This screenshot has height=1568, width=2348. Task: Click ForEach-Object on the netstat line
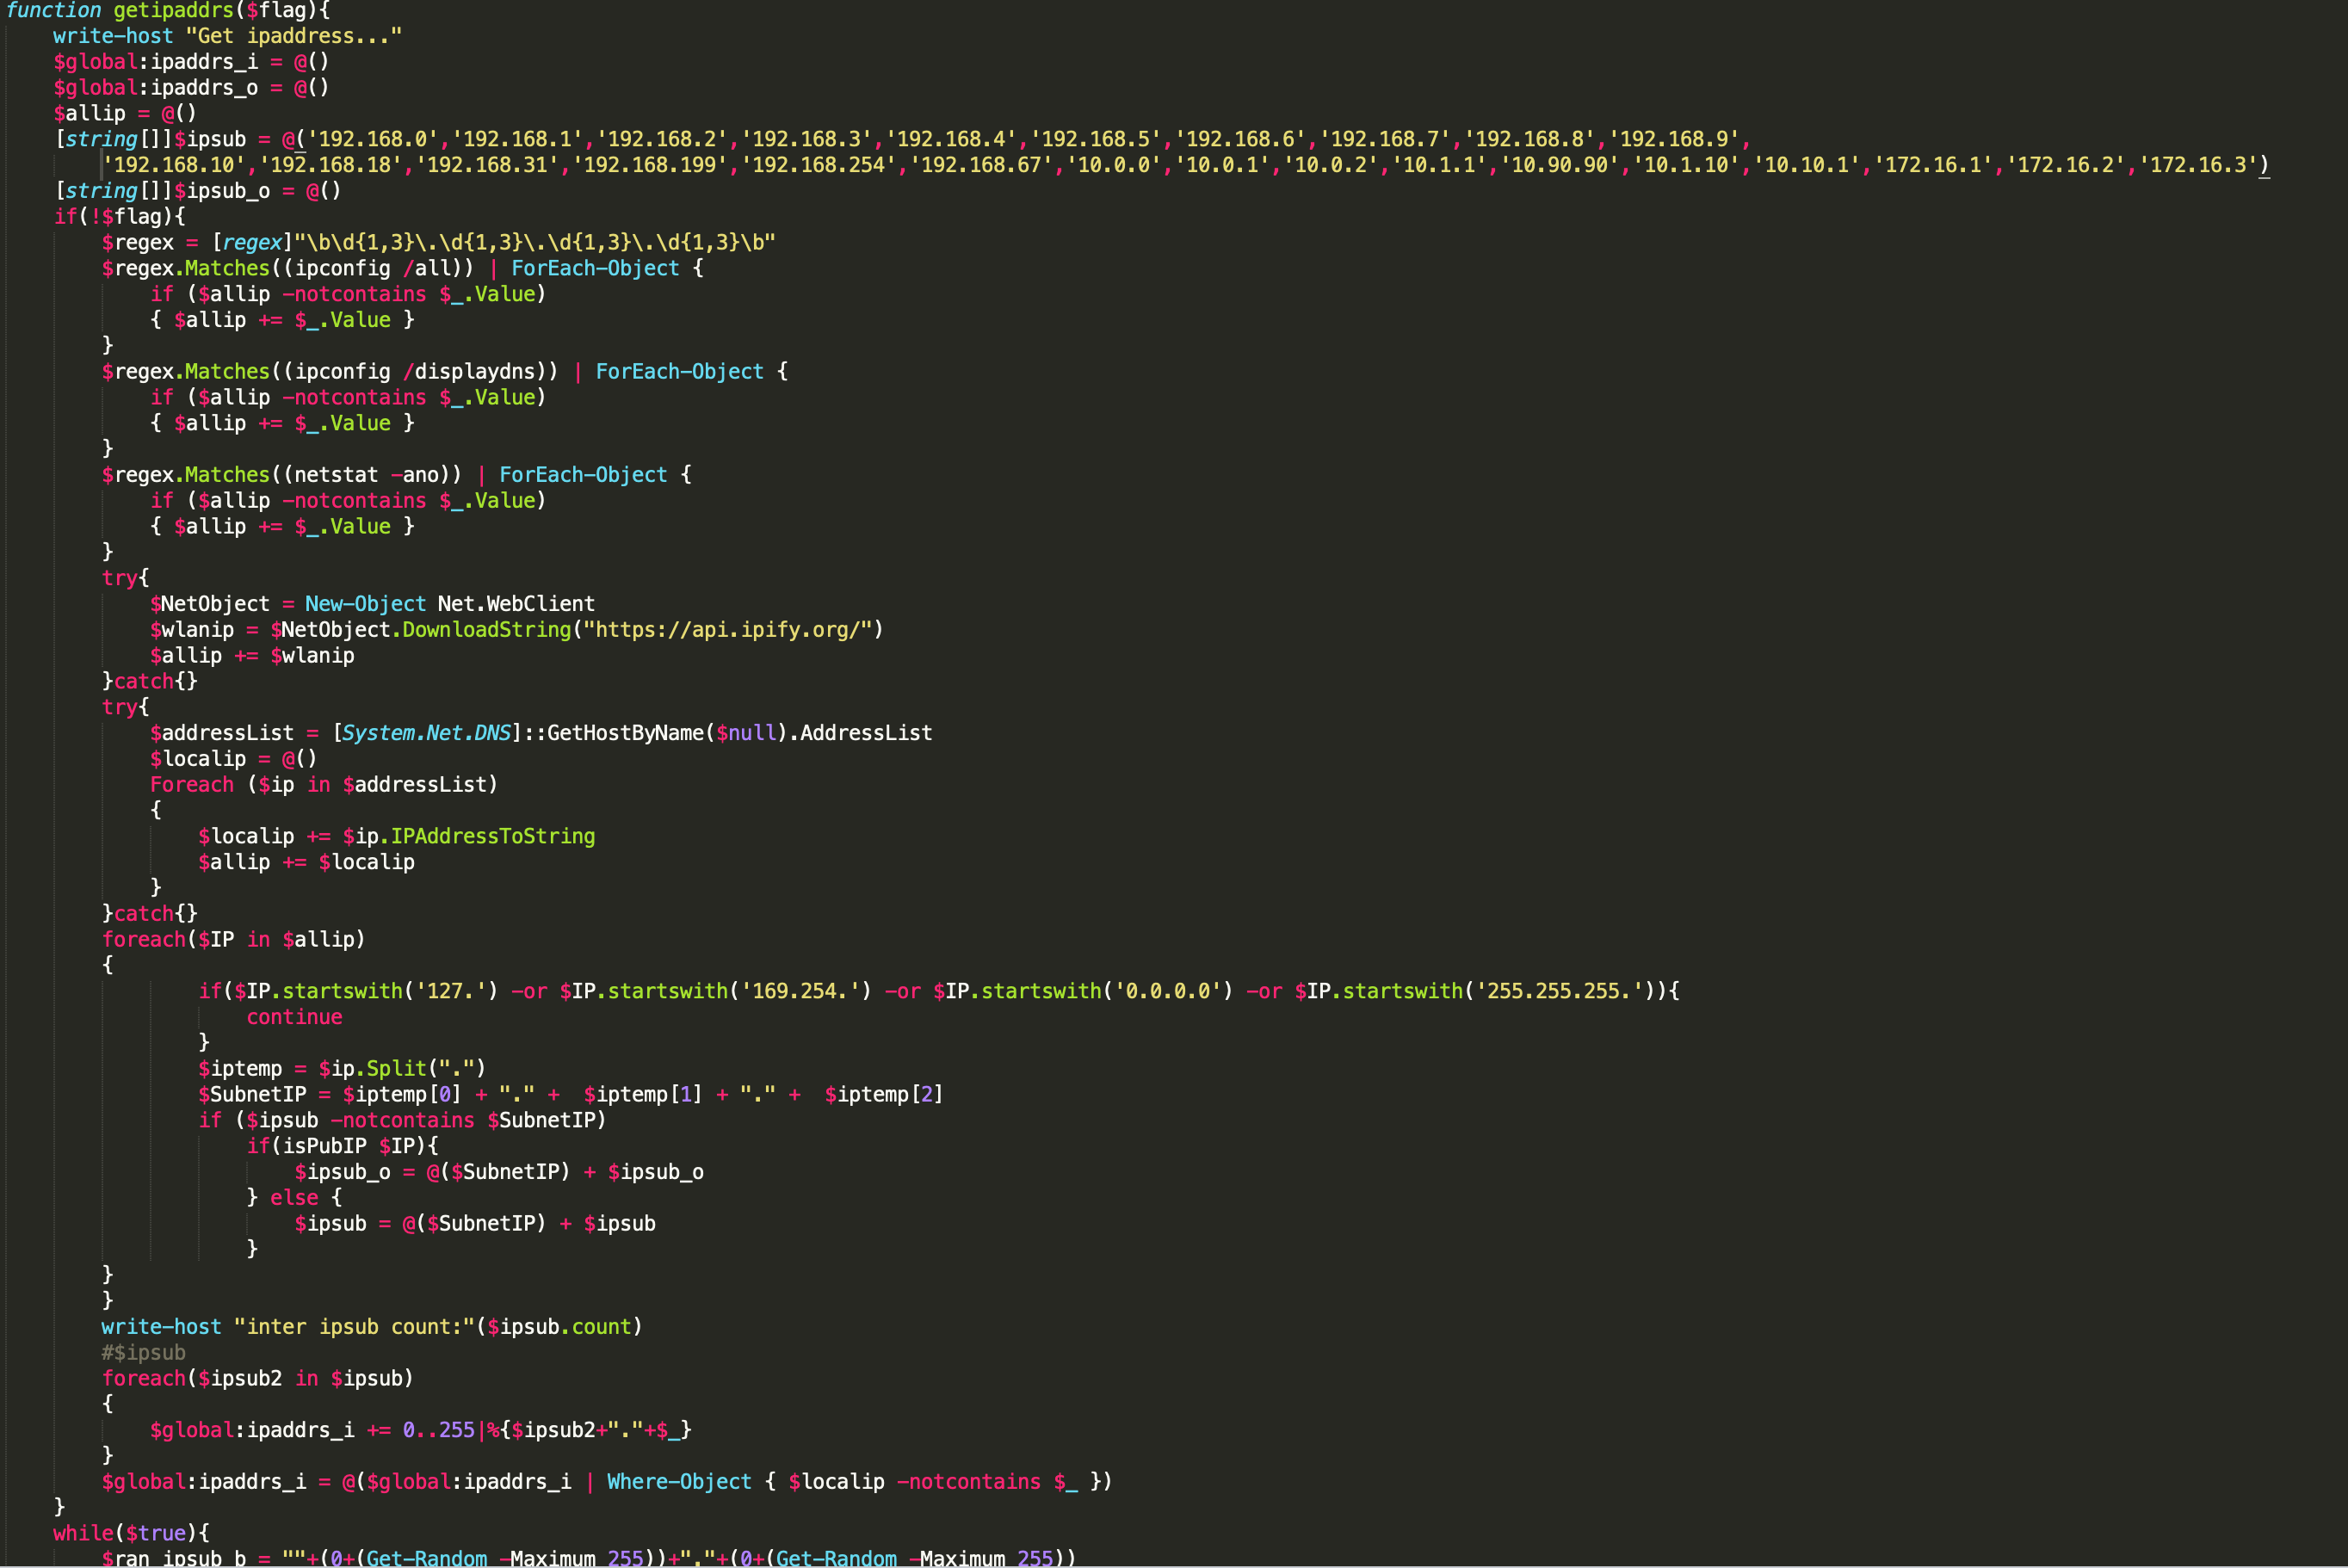pyautogui.click(x=583, y=475)
